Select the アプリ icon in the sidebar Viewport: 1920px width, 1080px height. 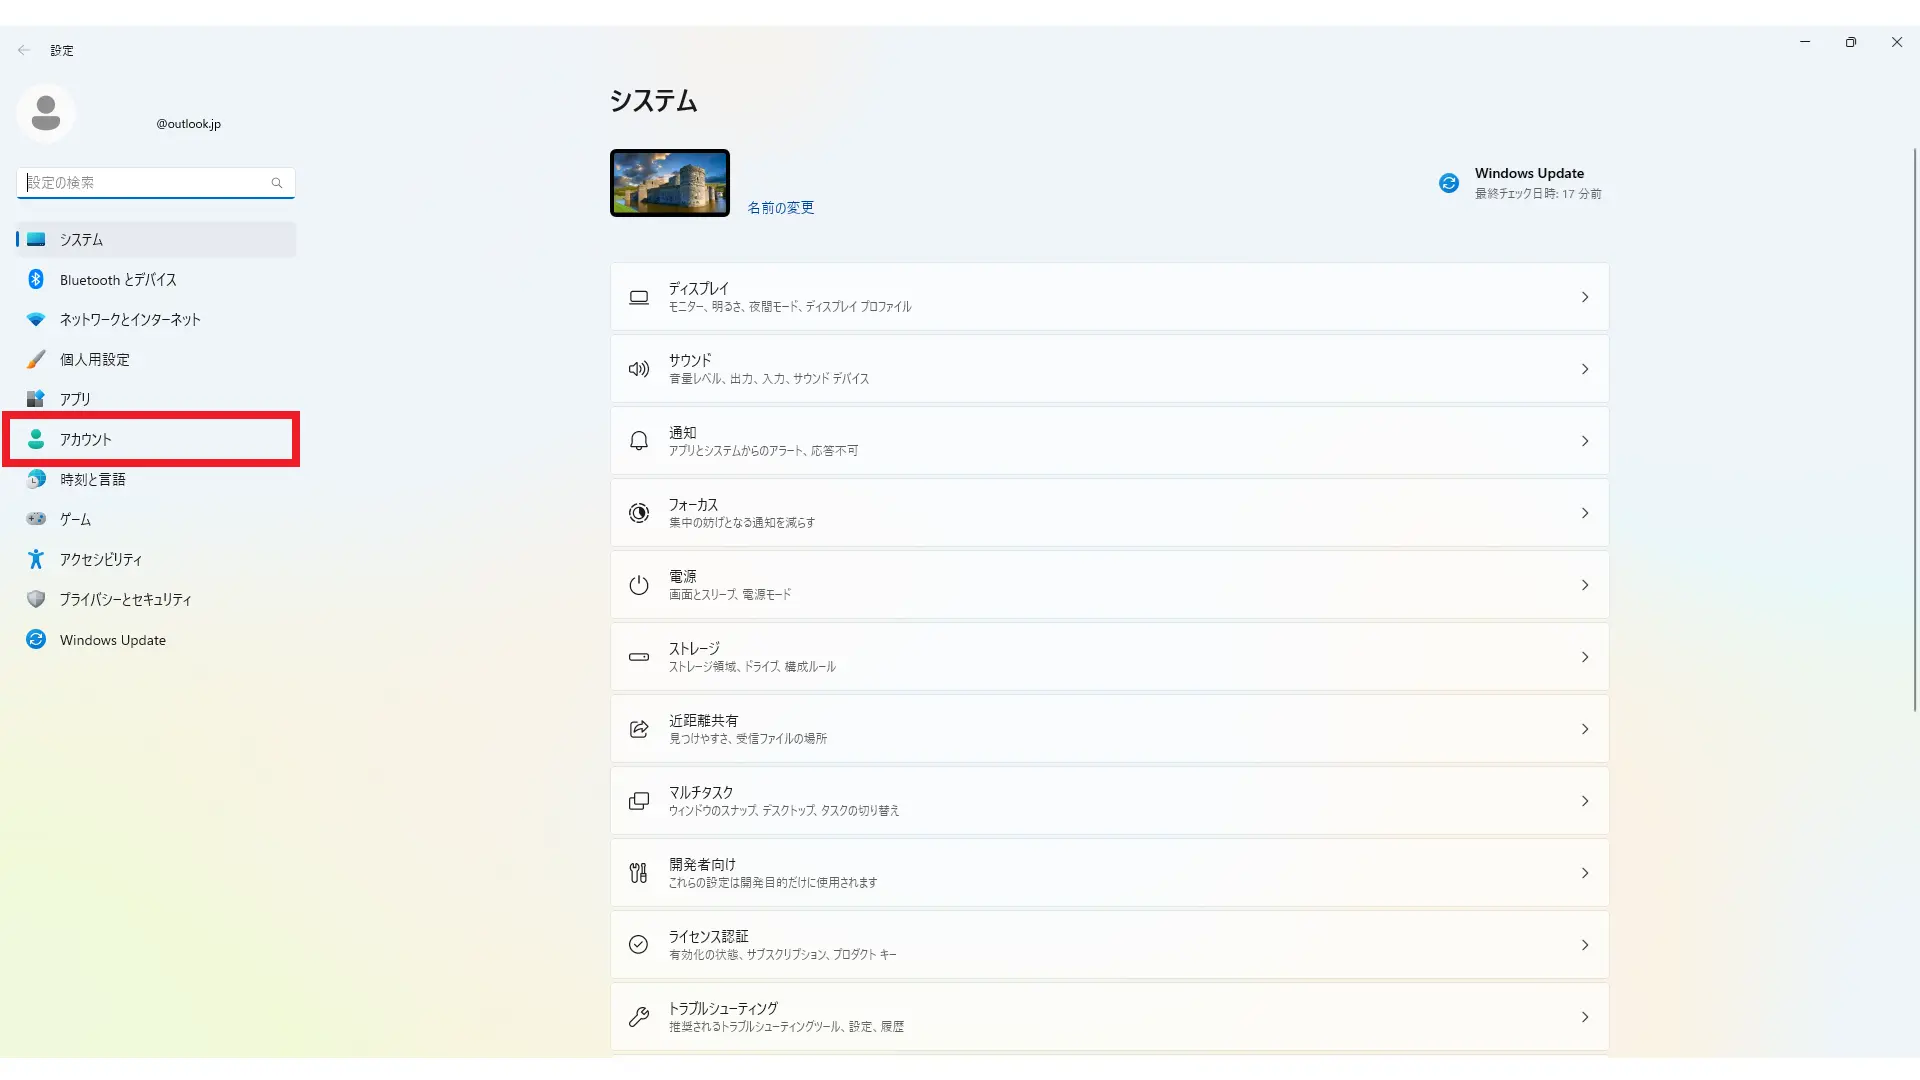click(x=36, y=399)
